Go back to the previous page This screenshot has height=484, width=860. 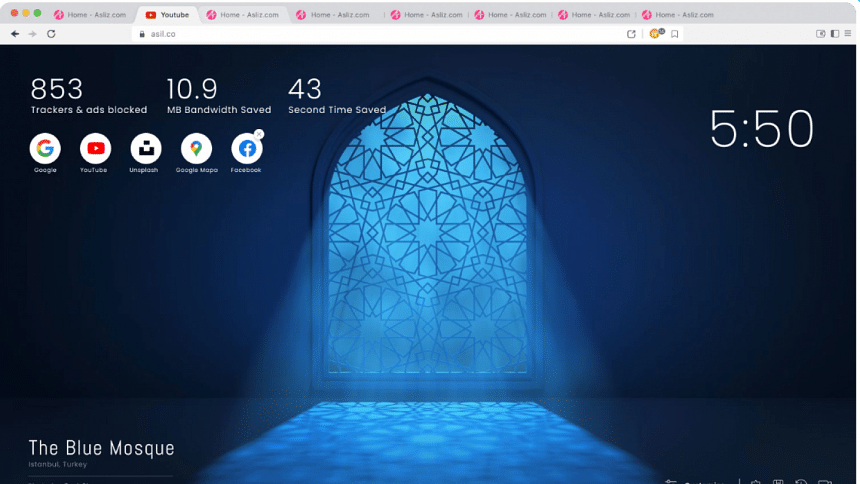pos(15,33)
